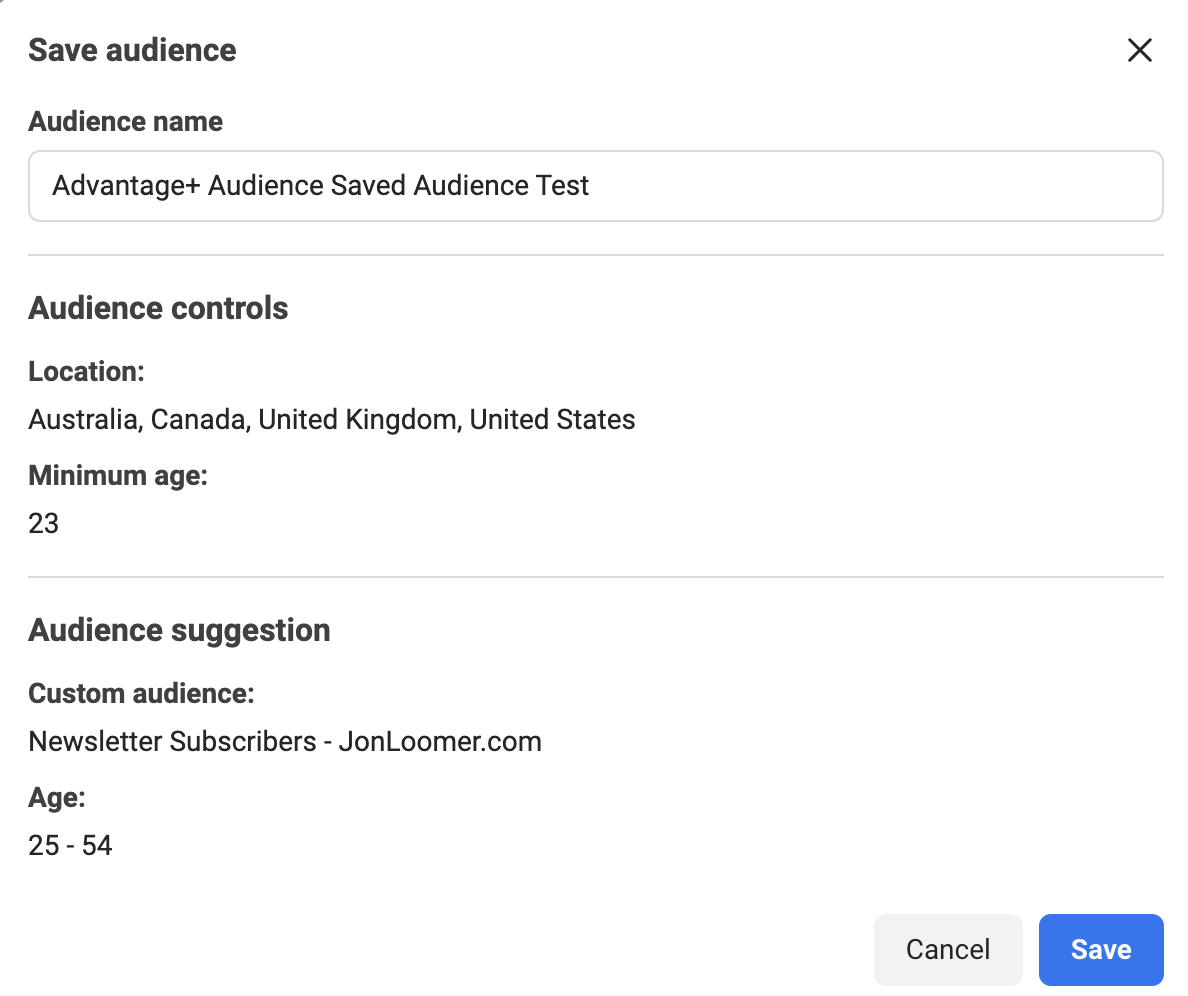Select the listed countries under Location

[332, 419]
